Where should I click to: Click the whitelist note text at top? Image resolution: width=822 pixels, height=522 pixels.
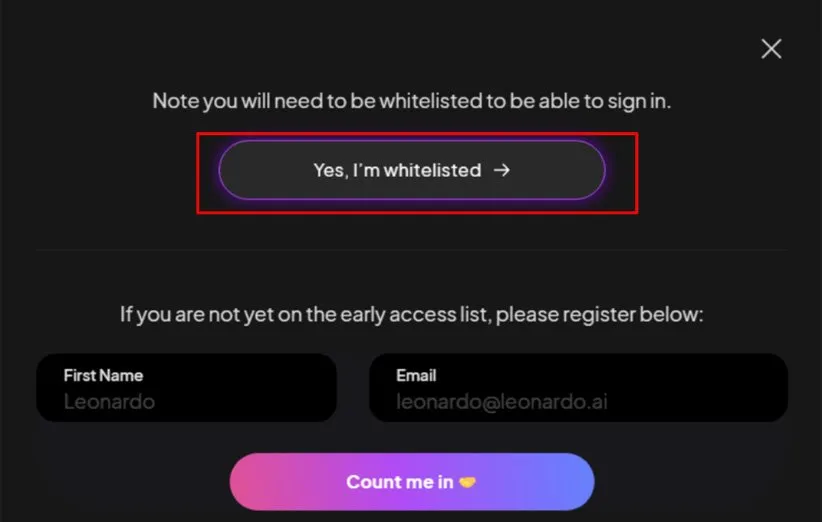click(411, 101)
